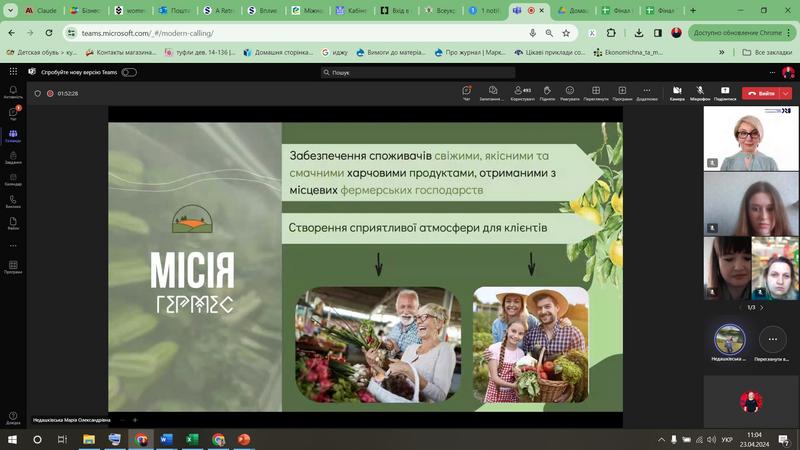800x450 pixels.
Task: Open the Chrome zoom indicator
Action: pos(549,33)
